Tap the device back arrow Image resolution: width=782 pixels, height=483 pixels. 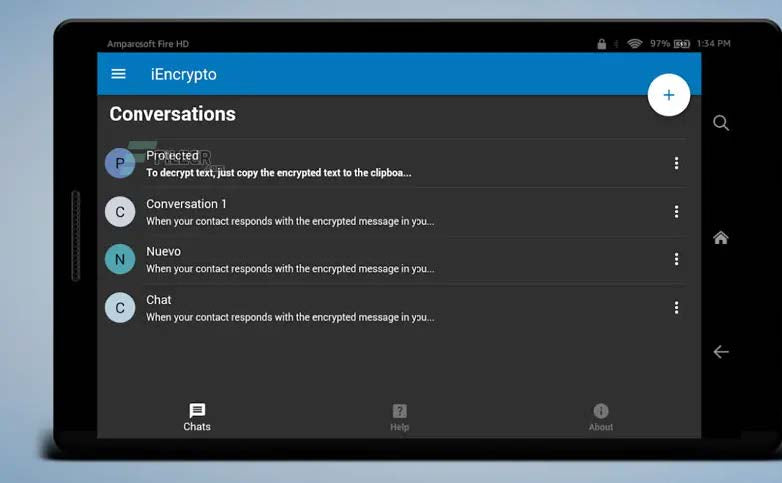pyautogui.click(x=721, y=352)
